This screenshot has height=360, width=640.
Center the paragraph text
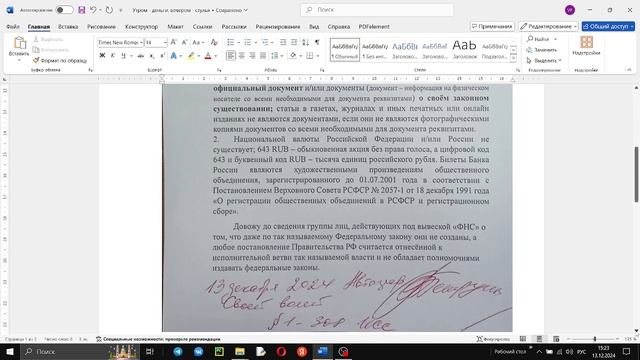point(242,56)
